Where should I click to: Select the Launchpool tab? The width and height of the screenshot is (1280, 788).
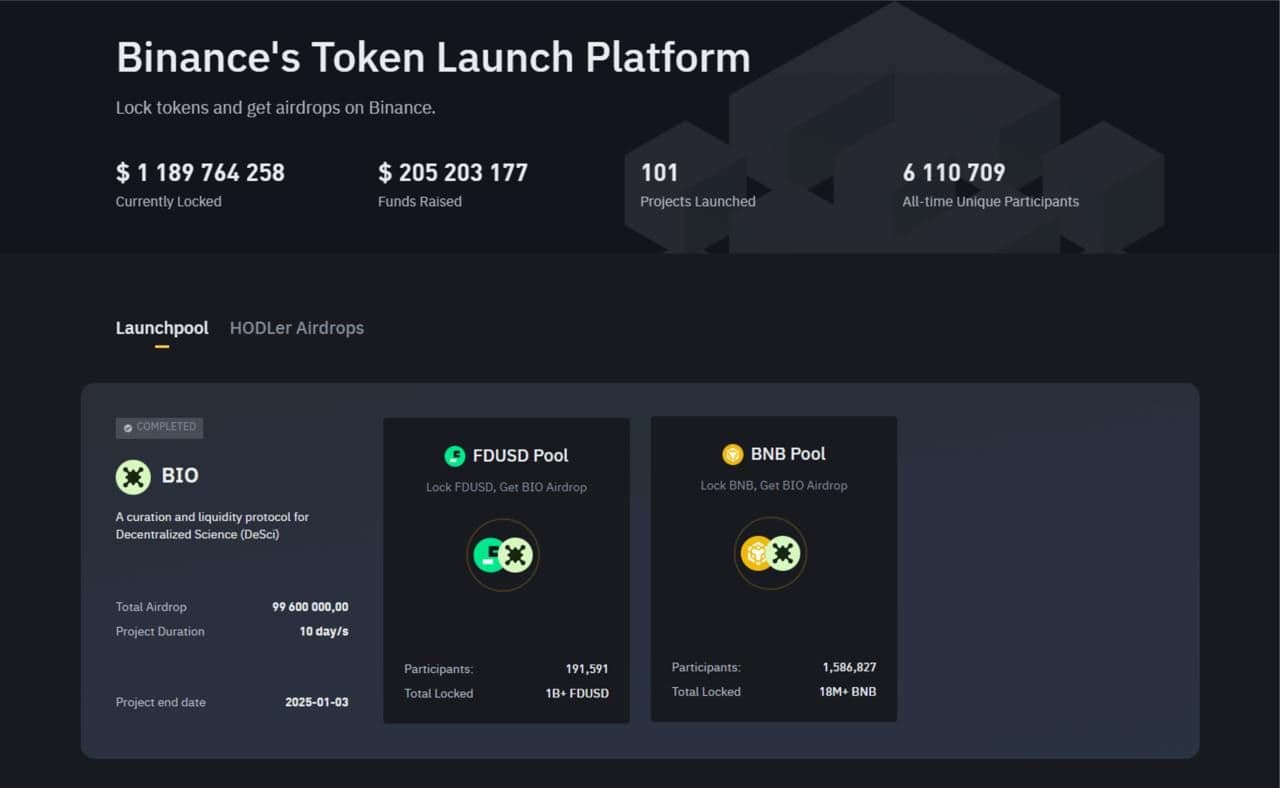tap(162, 328)
